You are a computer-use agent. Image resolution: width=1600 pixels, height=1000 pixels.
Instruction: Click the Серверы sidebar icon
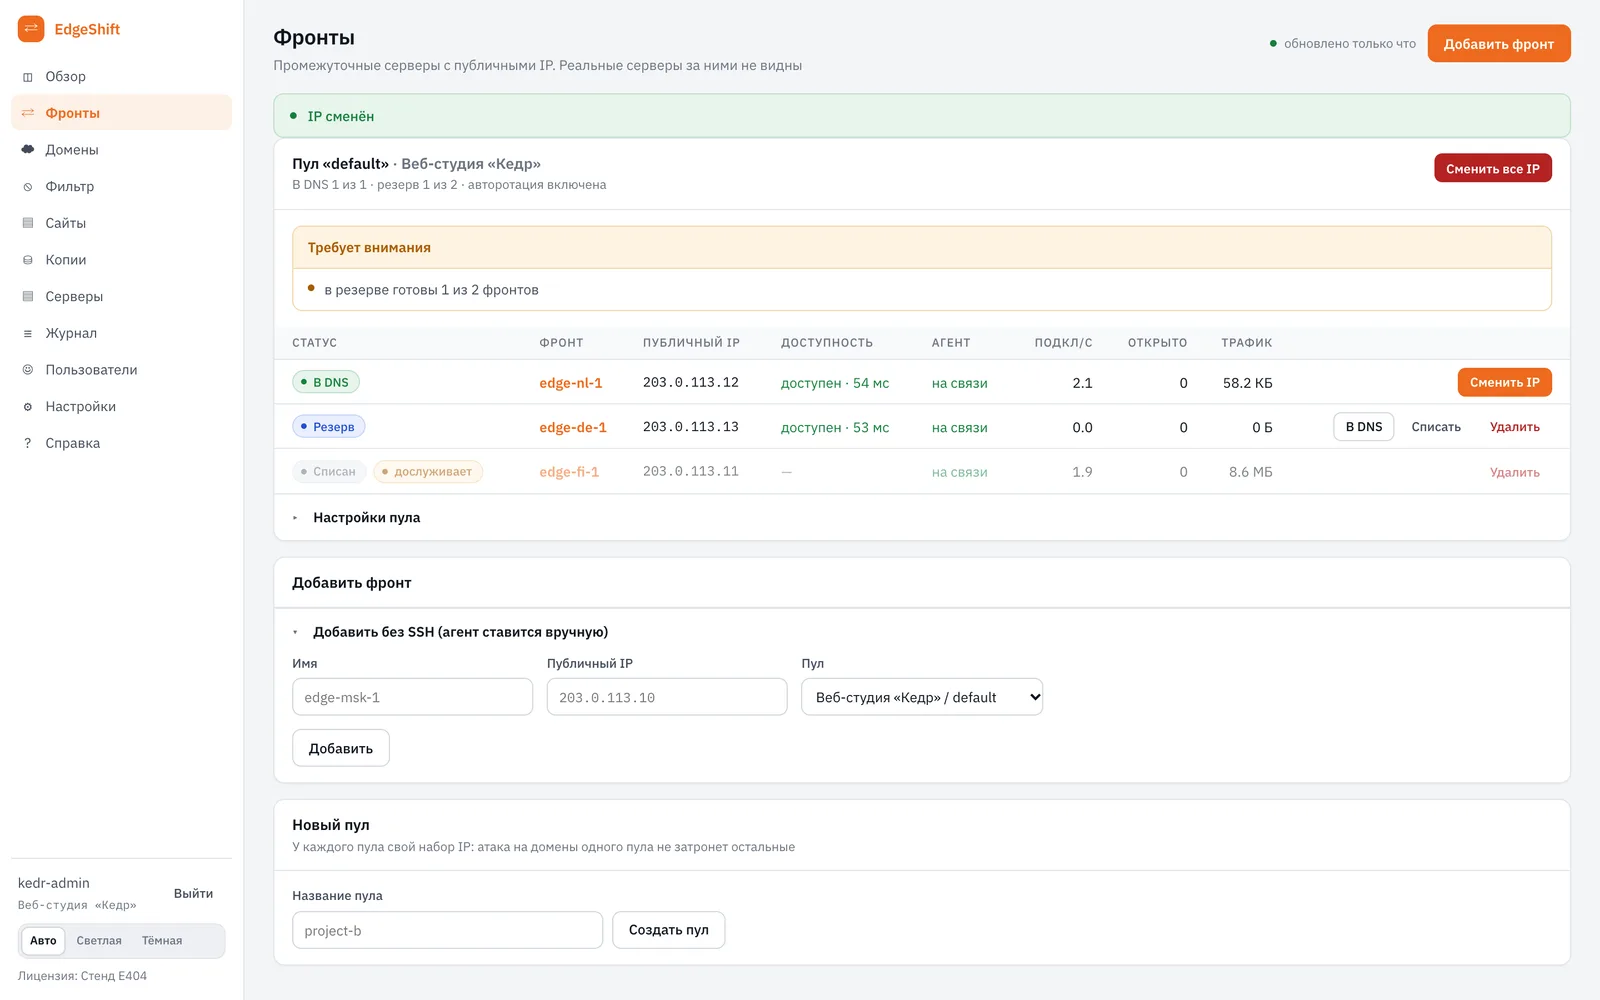[x=28, y=297]
